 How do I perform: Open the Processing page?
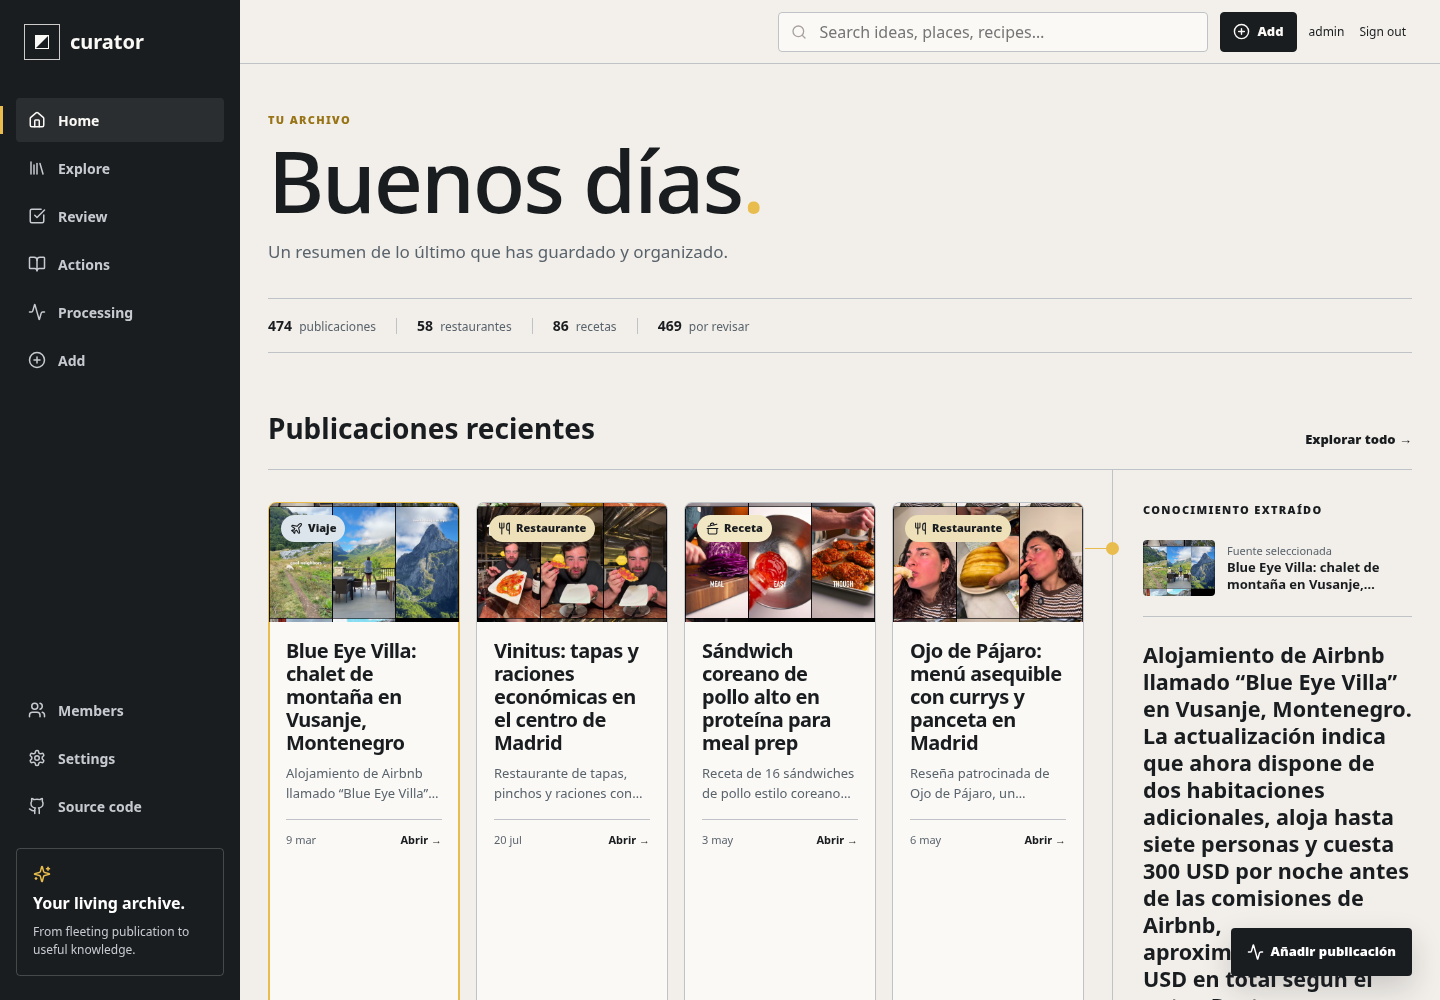point(120,312)
